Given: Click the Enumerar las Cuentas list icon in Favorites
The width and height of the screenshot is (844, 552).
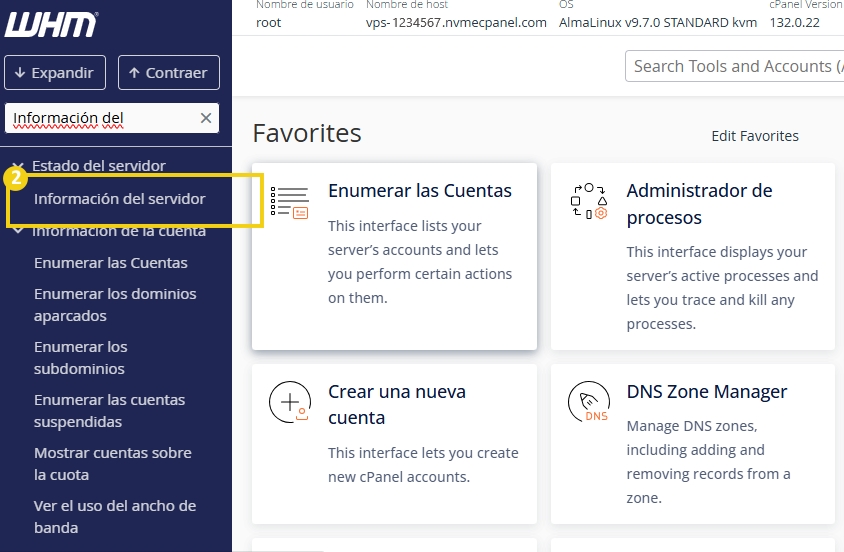Looking at the screenshot, I should [x=290, y=202].
